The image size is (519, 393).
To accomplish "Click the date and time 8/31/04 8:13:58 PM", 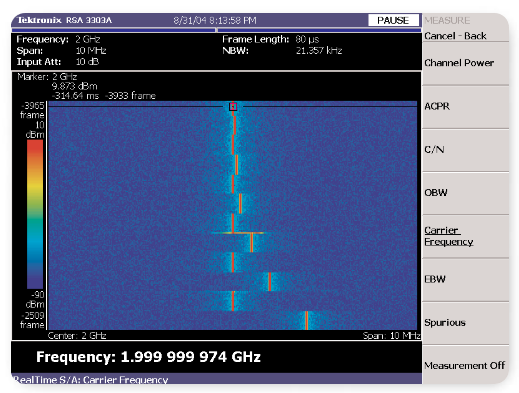I will (x=215, y=21).
